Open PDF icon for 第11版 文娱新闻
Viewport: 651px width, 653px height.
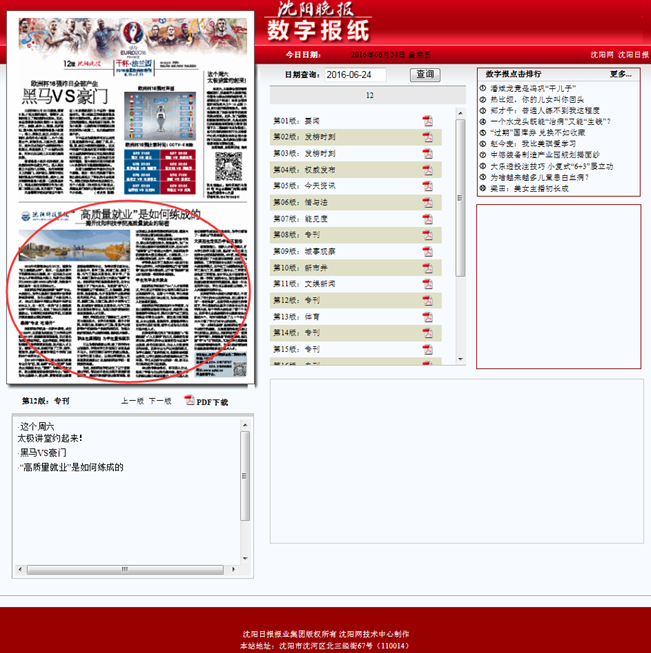[x=427, y=284]
